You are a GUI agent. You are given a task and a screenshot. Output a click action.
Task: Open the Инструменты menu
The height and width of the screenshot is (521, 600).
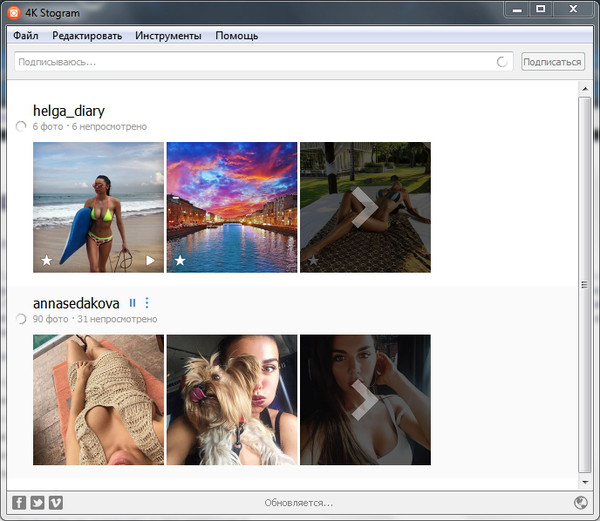[x=167, y=36]
